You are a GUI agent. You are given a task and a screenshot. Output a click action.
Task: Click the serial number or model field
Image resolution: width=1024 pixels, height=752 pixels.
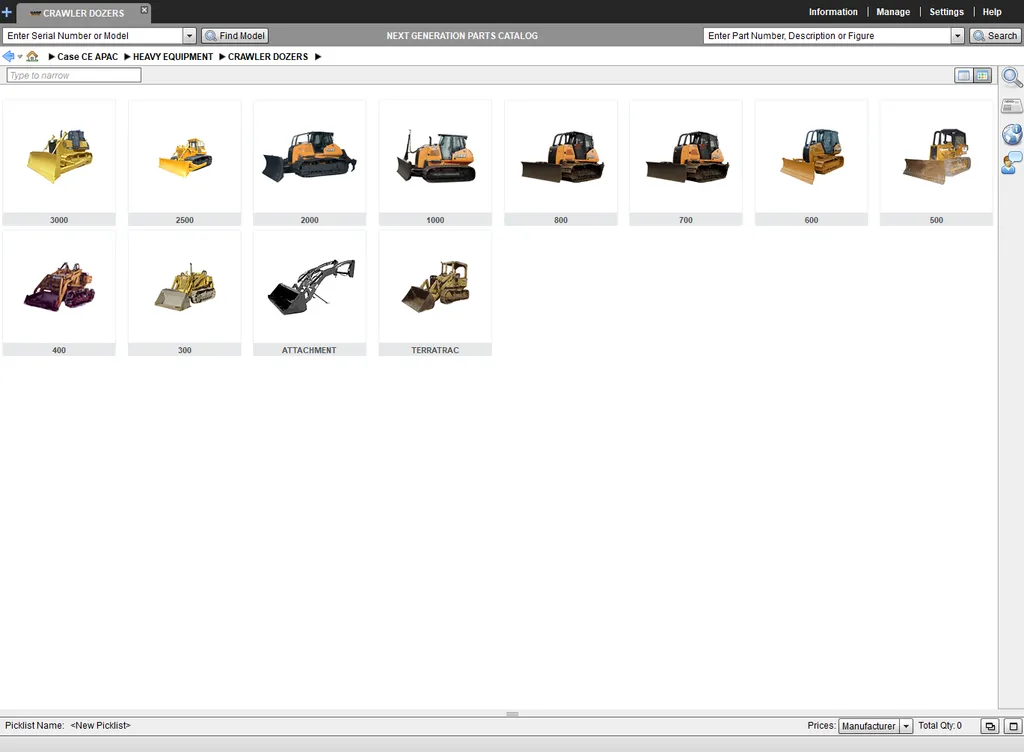point(93,36)
